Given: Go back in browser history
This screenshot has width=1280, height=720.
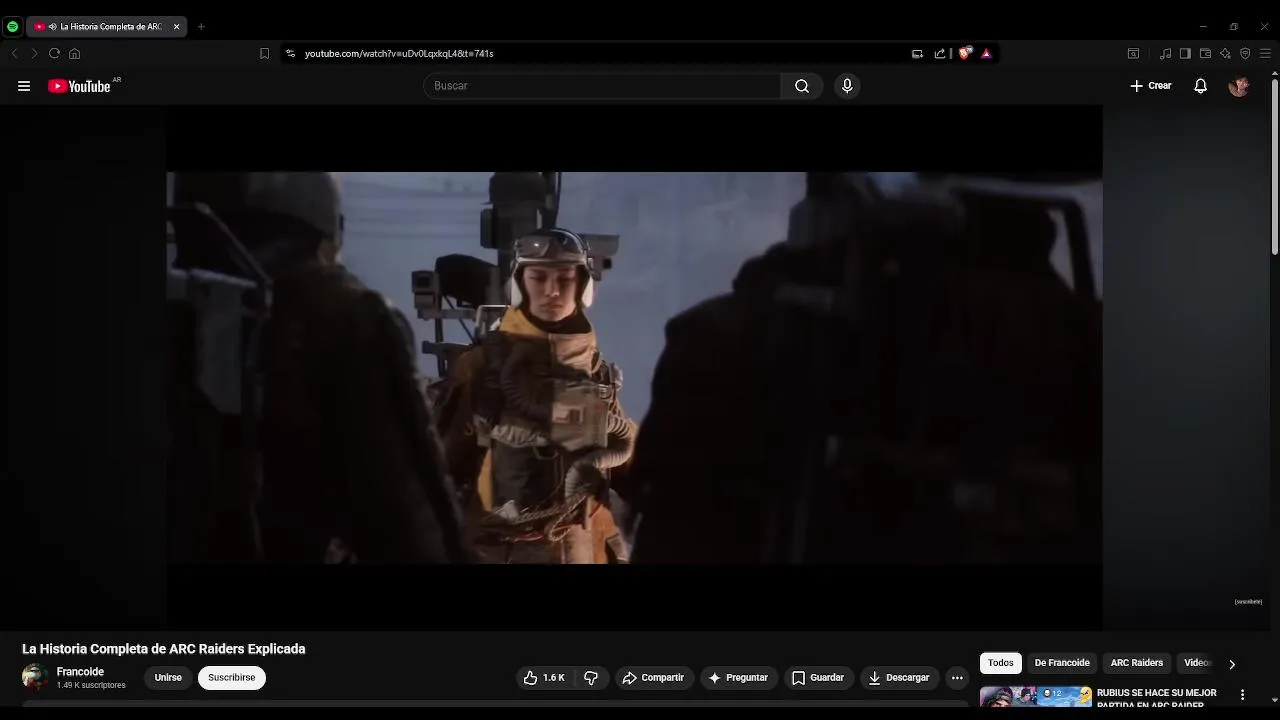Looking at the screenshot, I should tap(14, 54).
